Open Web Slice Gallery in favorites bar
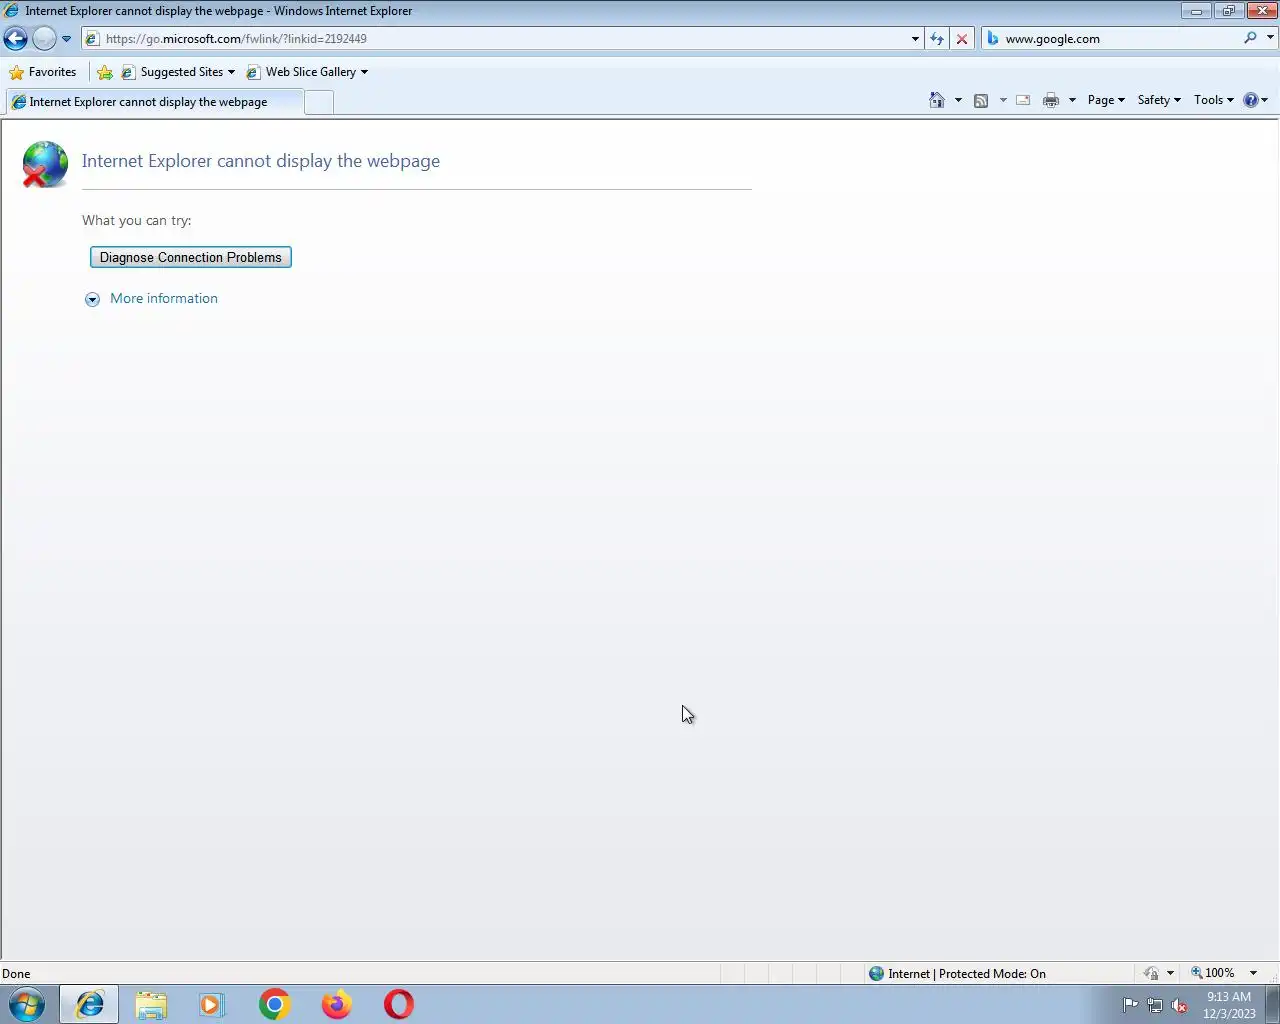 tap(307, 72)
